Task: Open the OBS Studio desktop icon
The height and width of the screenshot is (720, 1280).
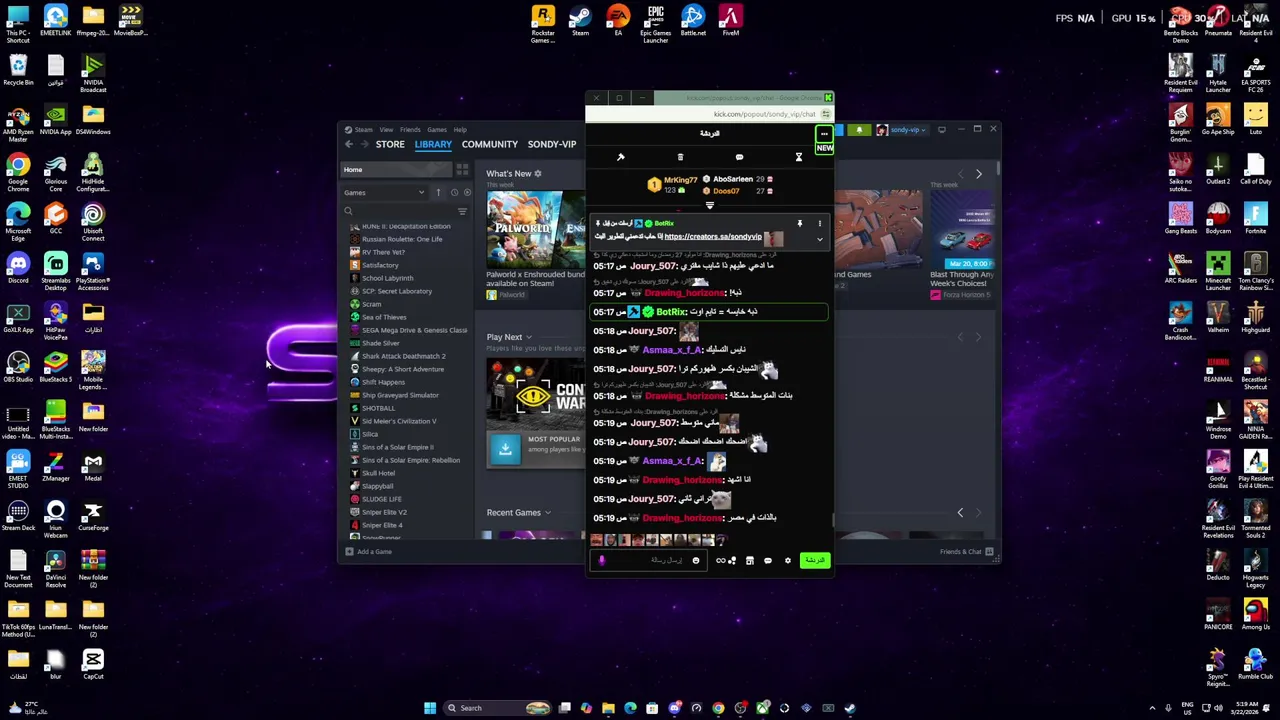Action: [x=18, y=366]
